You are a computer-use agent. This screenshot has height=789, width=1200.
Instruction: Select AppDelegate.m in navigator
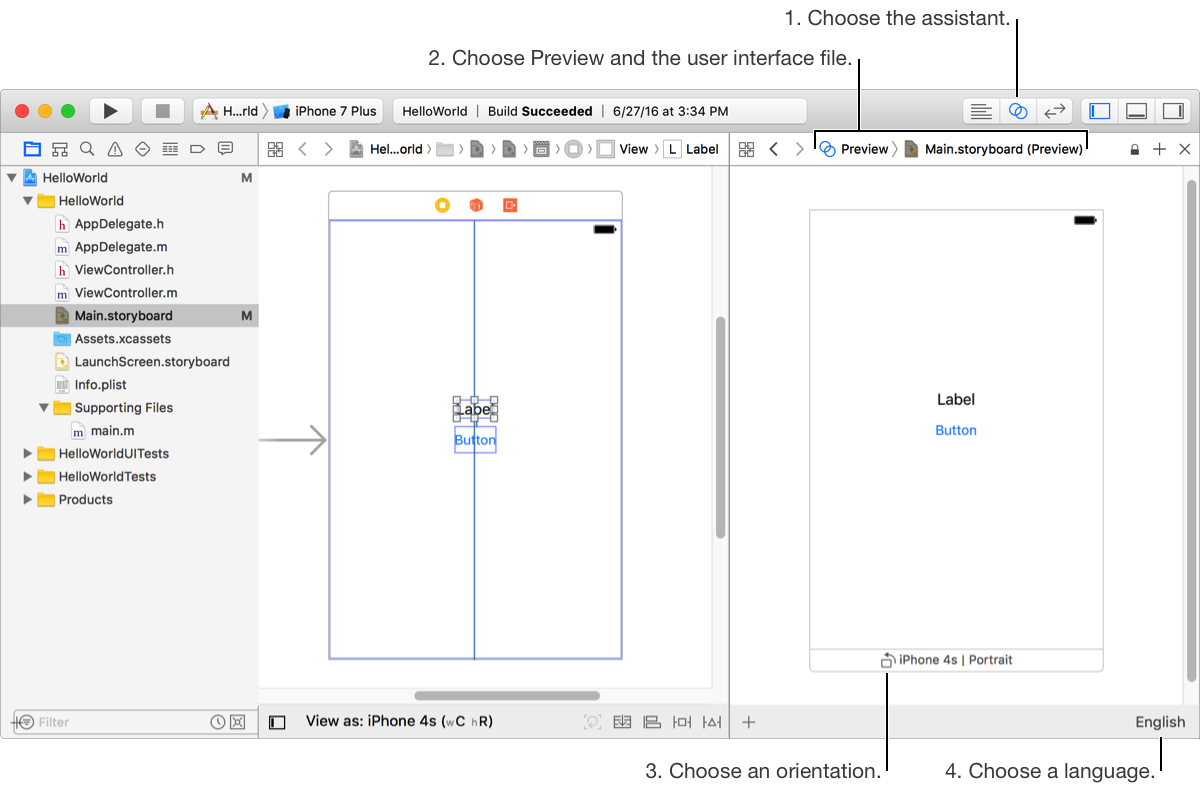click(x=121, y=247)
